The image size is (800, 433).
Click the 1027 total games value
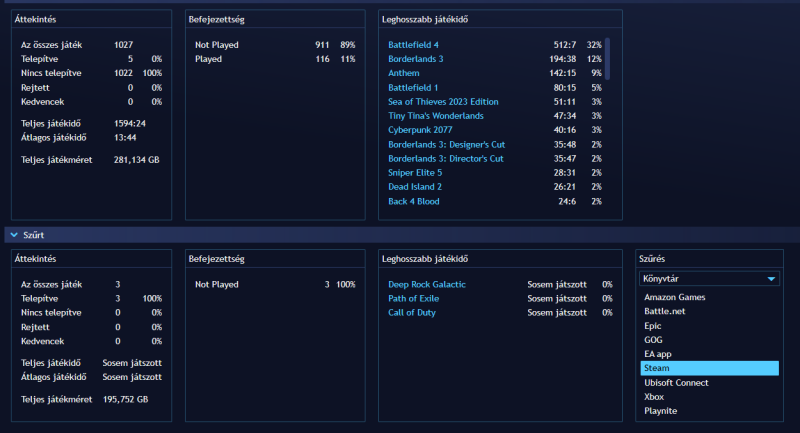pyautogui.click(x=123, y=45)
